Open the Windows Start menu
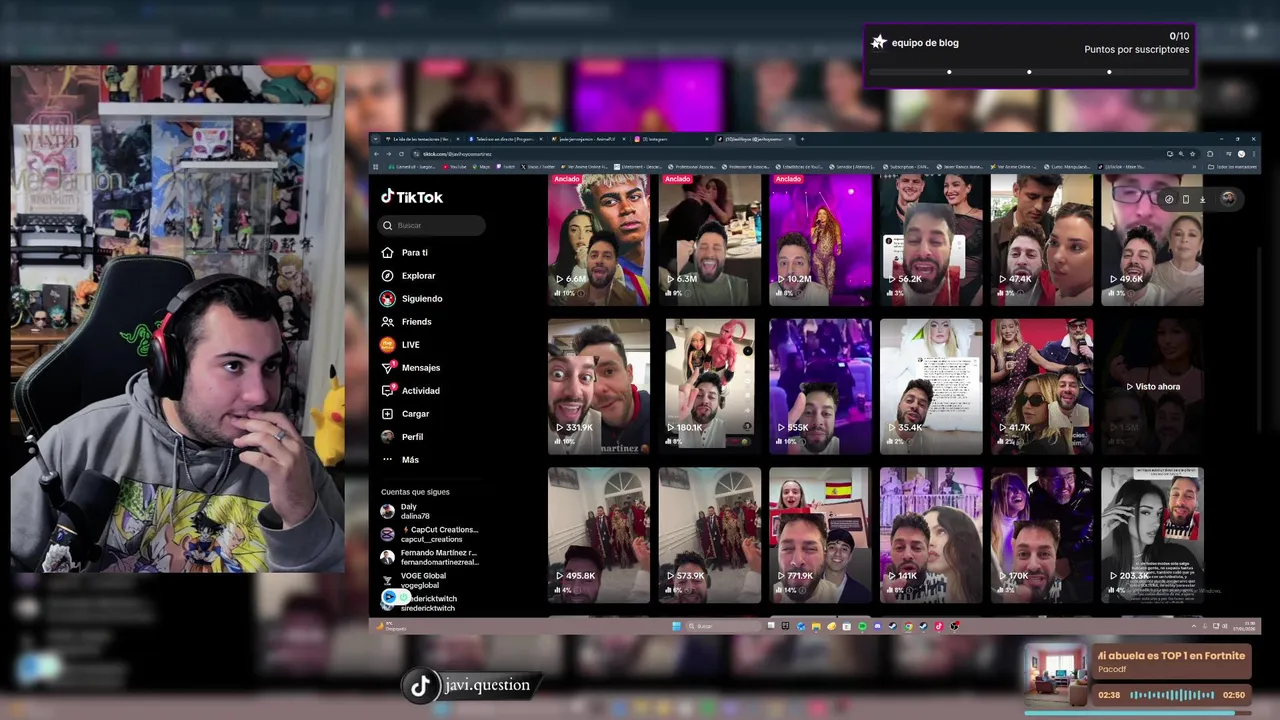1280x720 pixels. (x=677, y=626)
